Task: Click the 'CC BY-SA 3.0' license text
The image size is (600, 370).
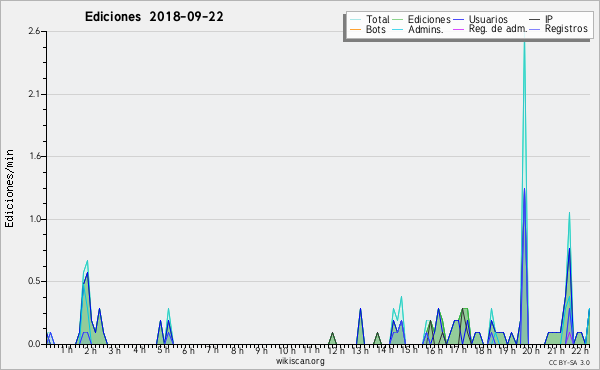Action: pos(569,363)
